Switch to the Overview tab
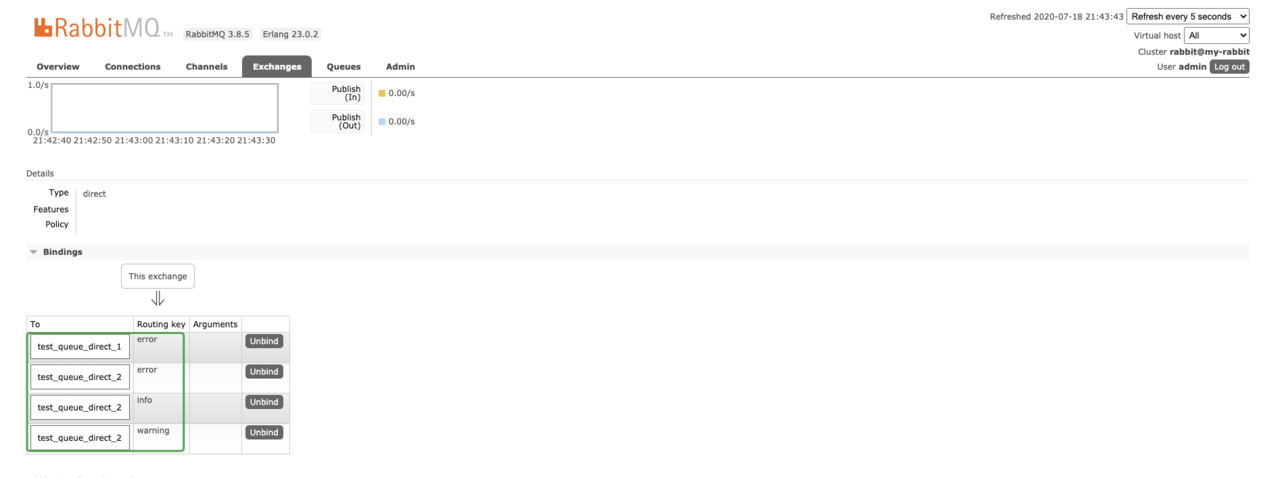This screenshot has height=478, width=1280. coord(58,67)
